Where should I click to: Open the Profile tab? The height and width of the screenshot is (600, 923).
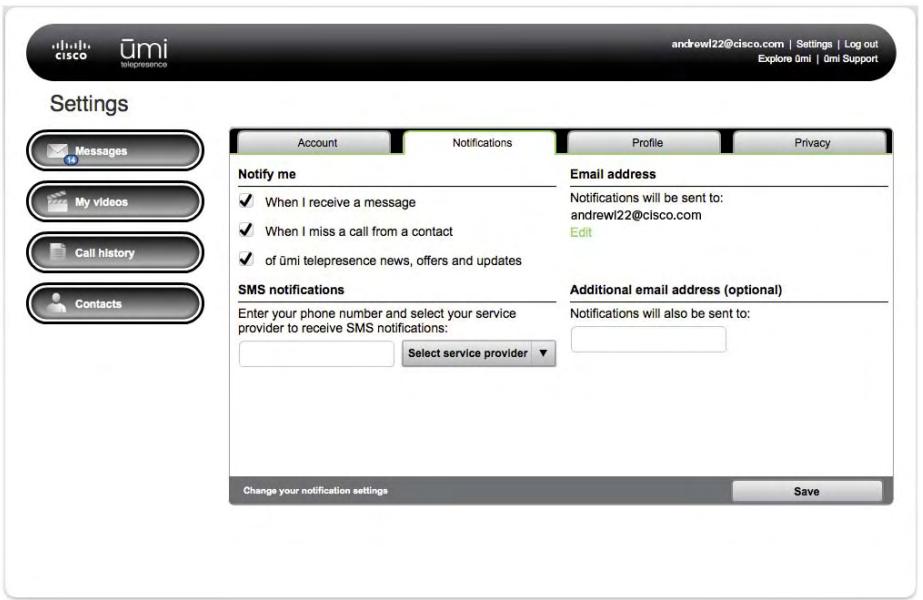point(645,142)
